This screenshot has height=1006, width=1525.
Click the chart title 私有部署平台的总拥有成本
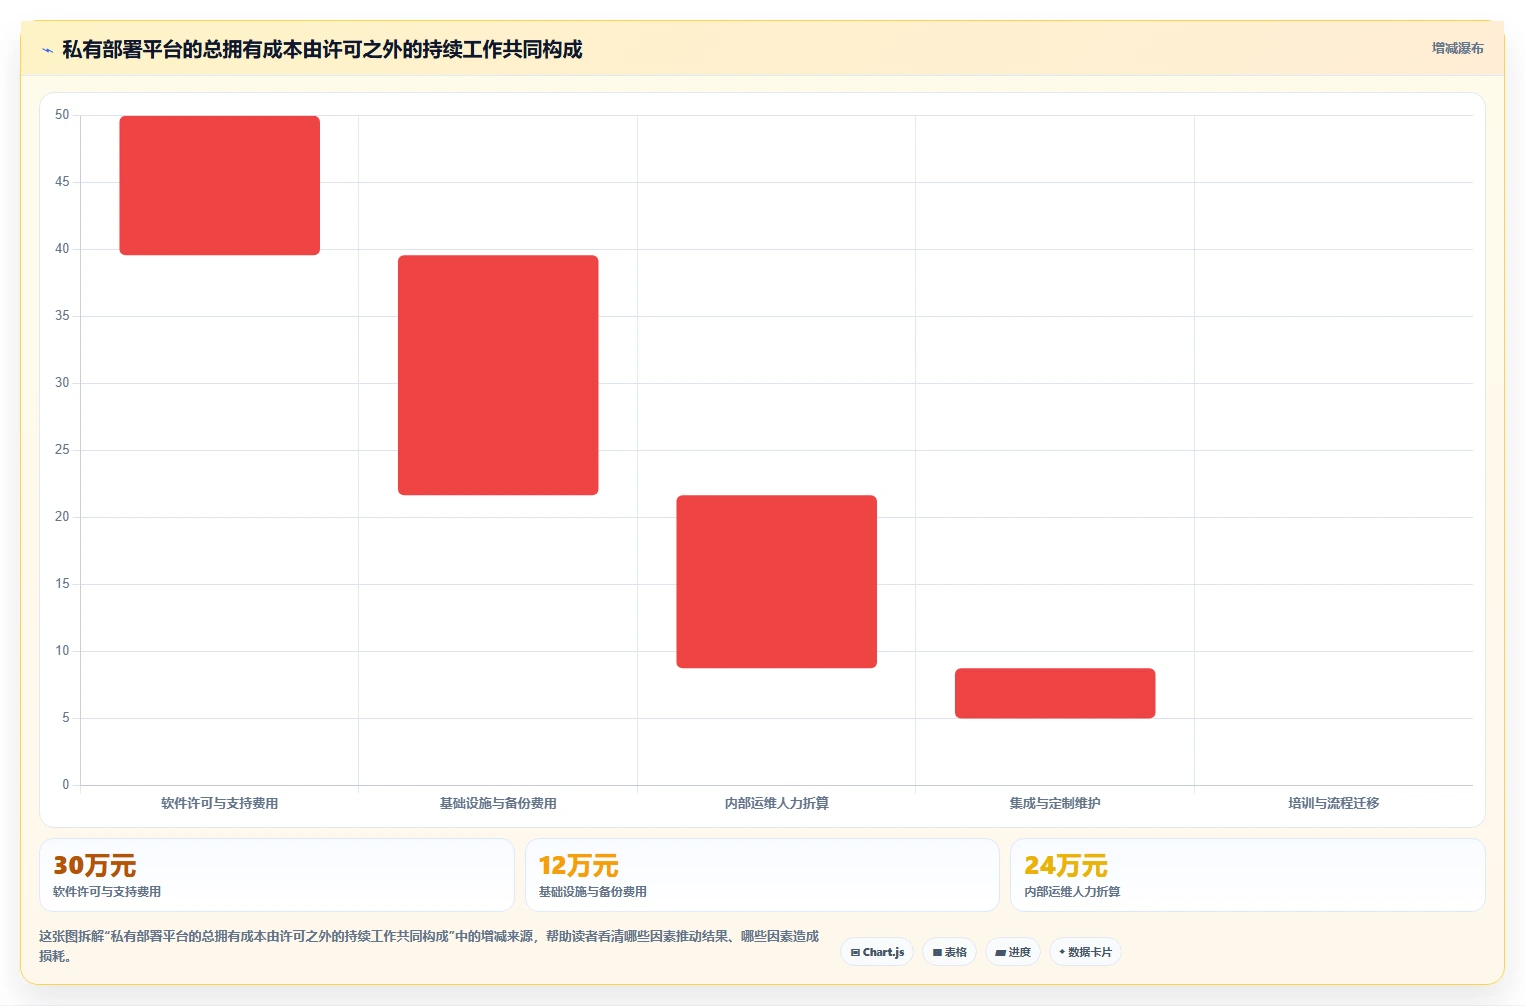point(322,49)
